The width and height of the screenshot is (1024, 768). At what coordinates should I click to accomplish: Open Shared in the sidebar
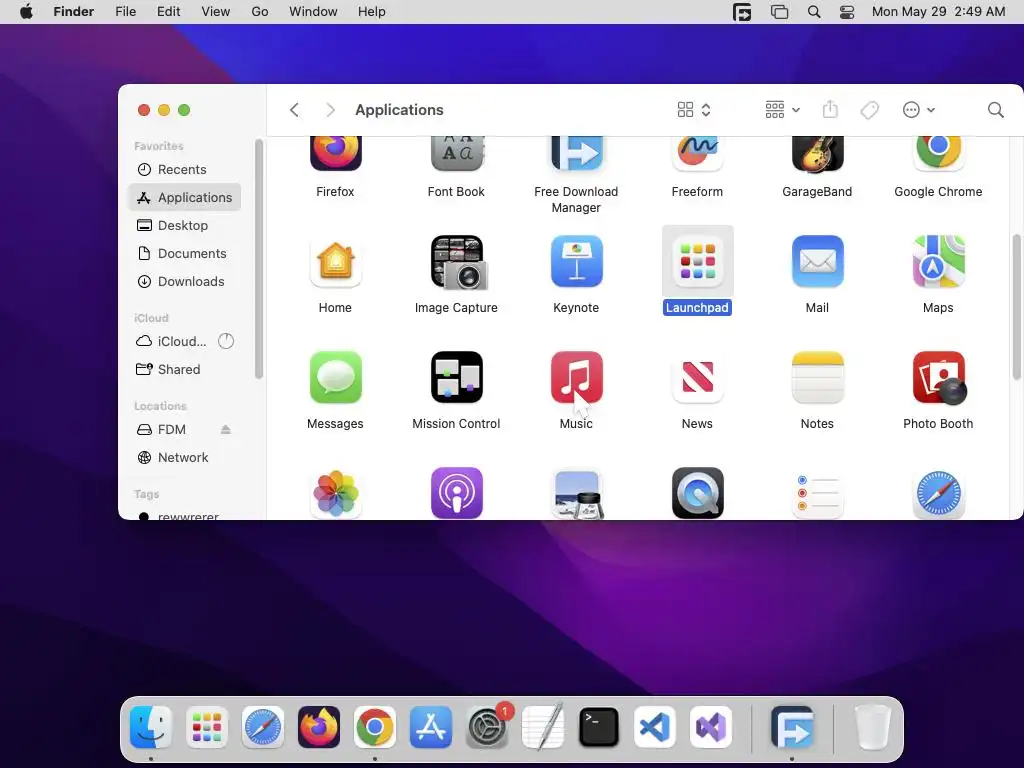[x=185, y=369]
